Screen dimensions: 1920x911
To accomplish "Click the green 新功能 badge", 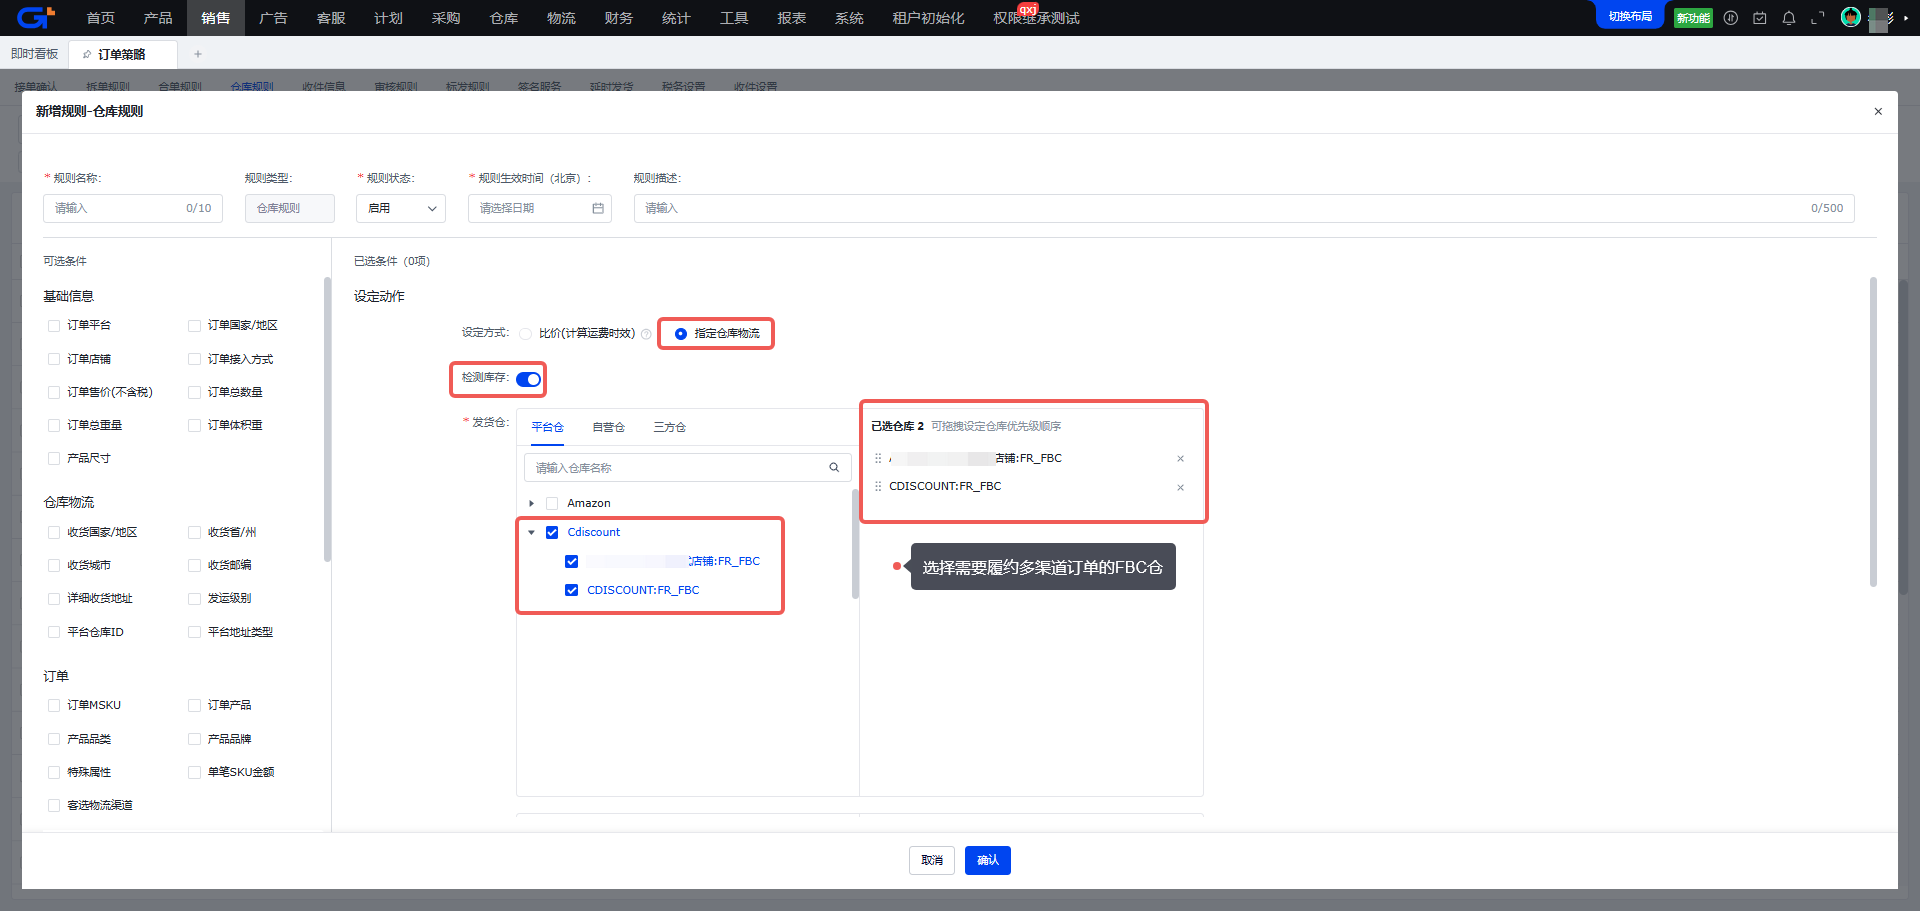I will point(1693,18).
